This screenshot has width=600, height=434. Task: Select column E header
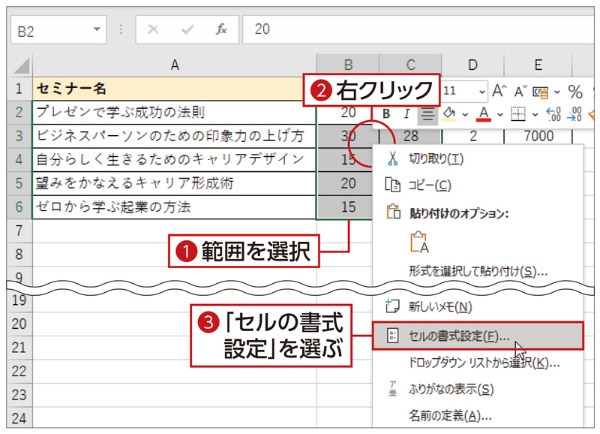click(538, 65)
